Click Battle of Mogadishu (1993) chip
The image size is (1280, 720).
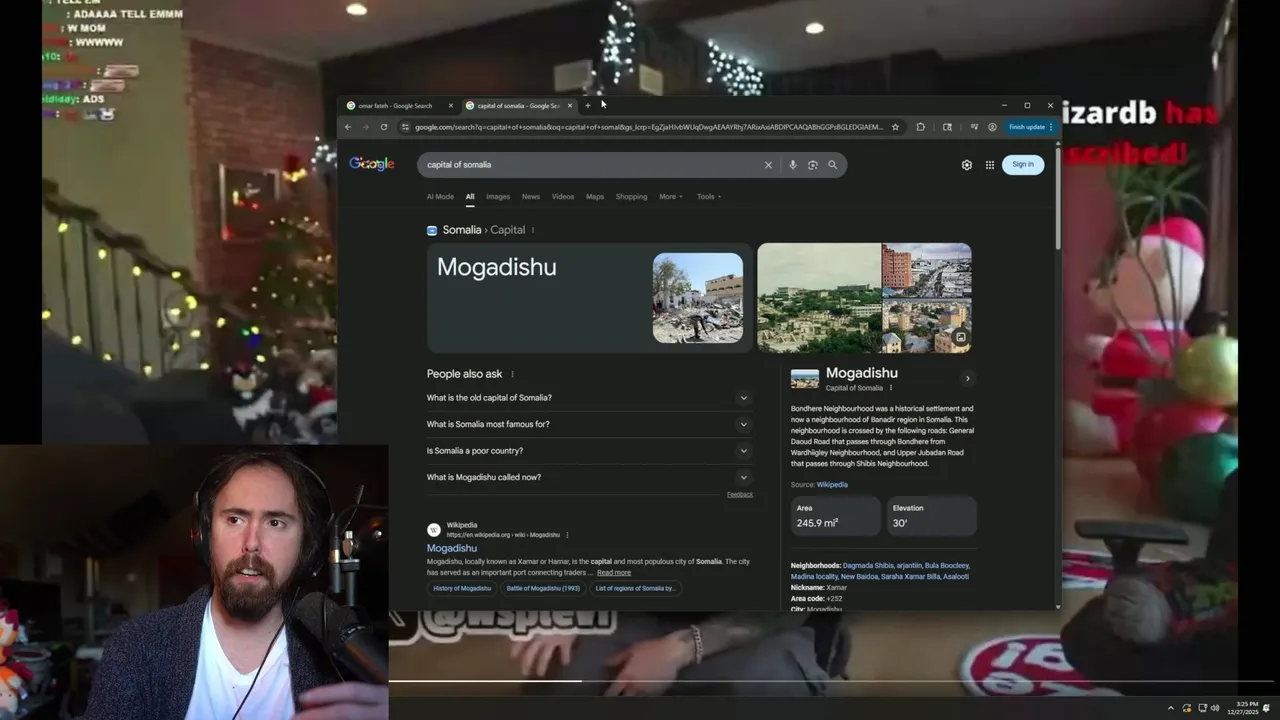point(543,588)
